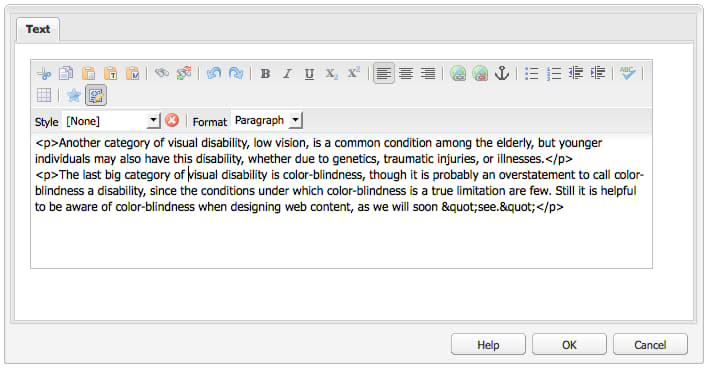The width and height of the screenshot is (711, 369).
Task: Click the Cancel button
Action: (650, 345)
